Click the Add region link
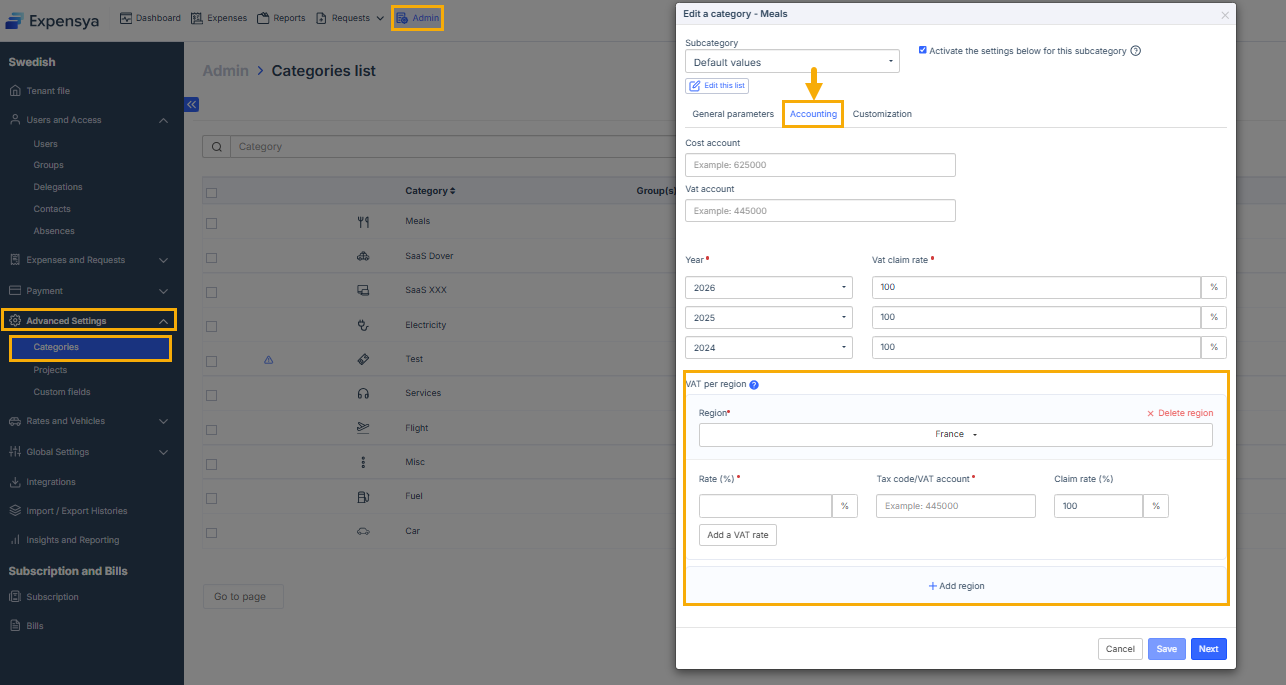Image resolution: width=1286 pixels, height=685 pixels. pyautogui.click(x=956, y=586)
